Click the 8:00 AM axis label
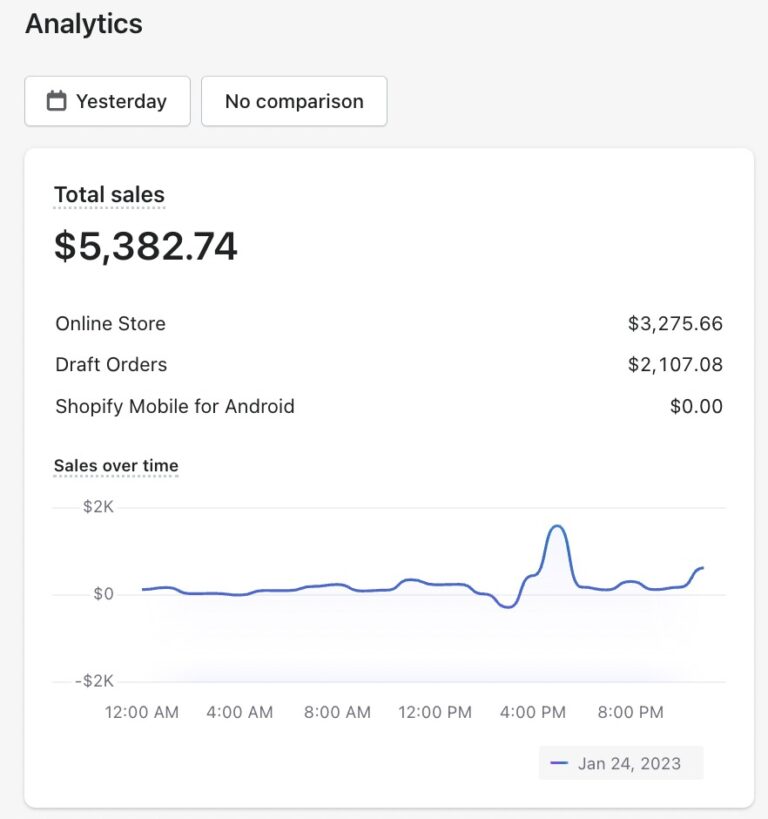Image resolution: width=768 pixels, height=819 pixels. 337,712
